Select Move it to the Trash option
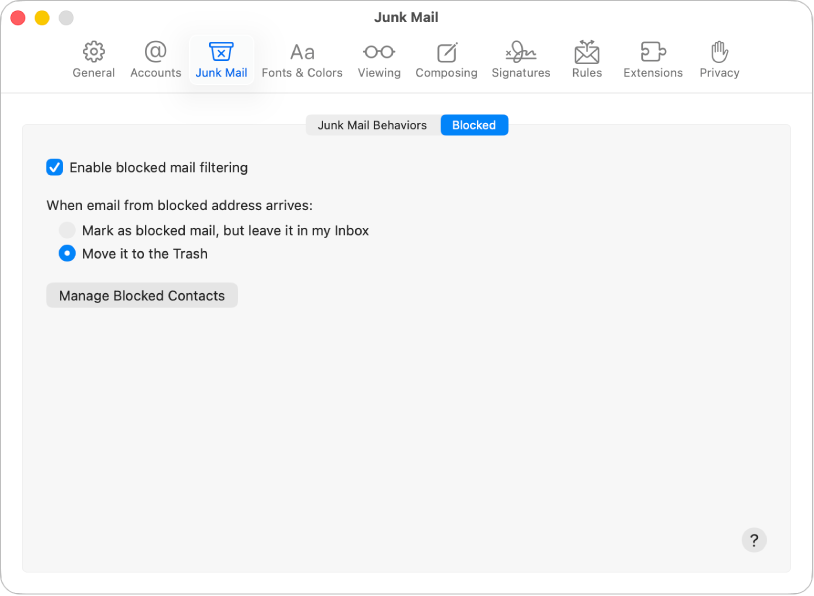 click(x=67, y=253)
